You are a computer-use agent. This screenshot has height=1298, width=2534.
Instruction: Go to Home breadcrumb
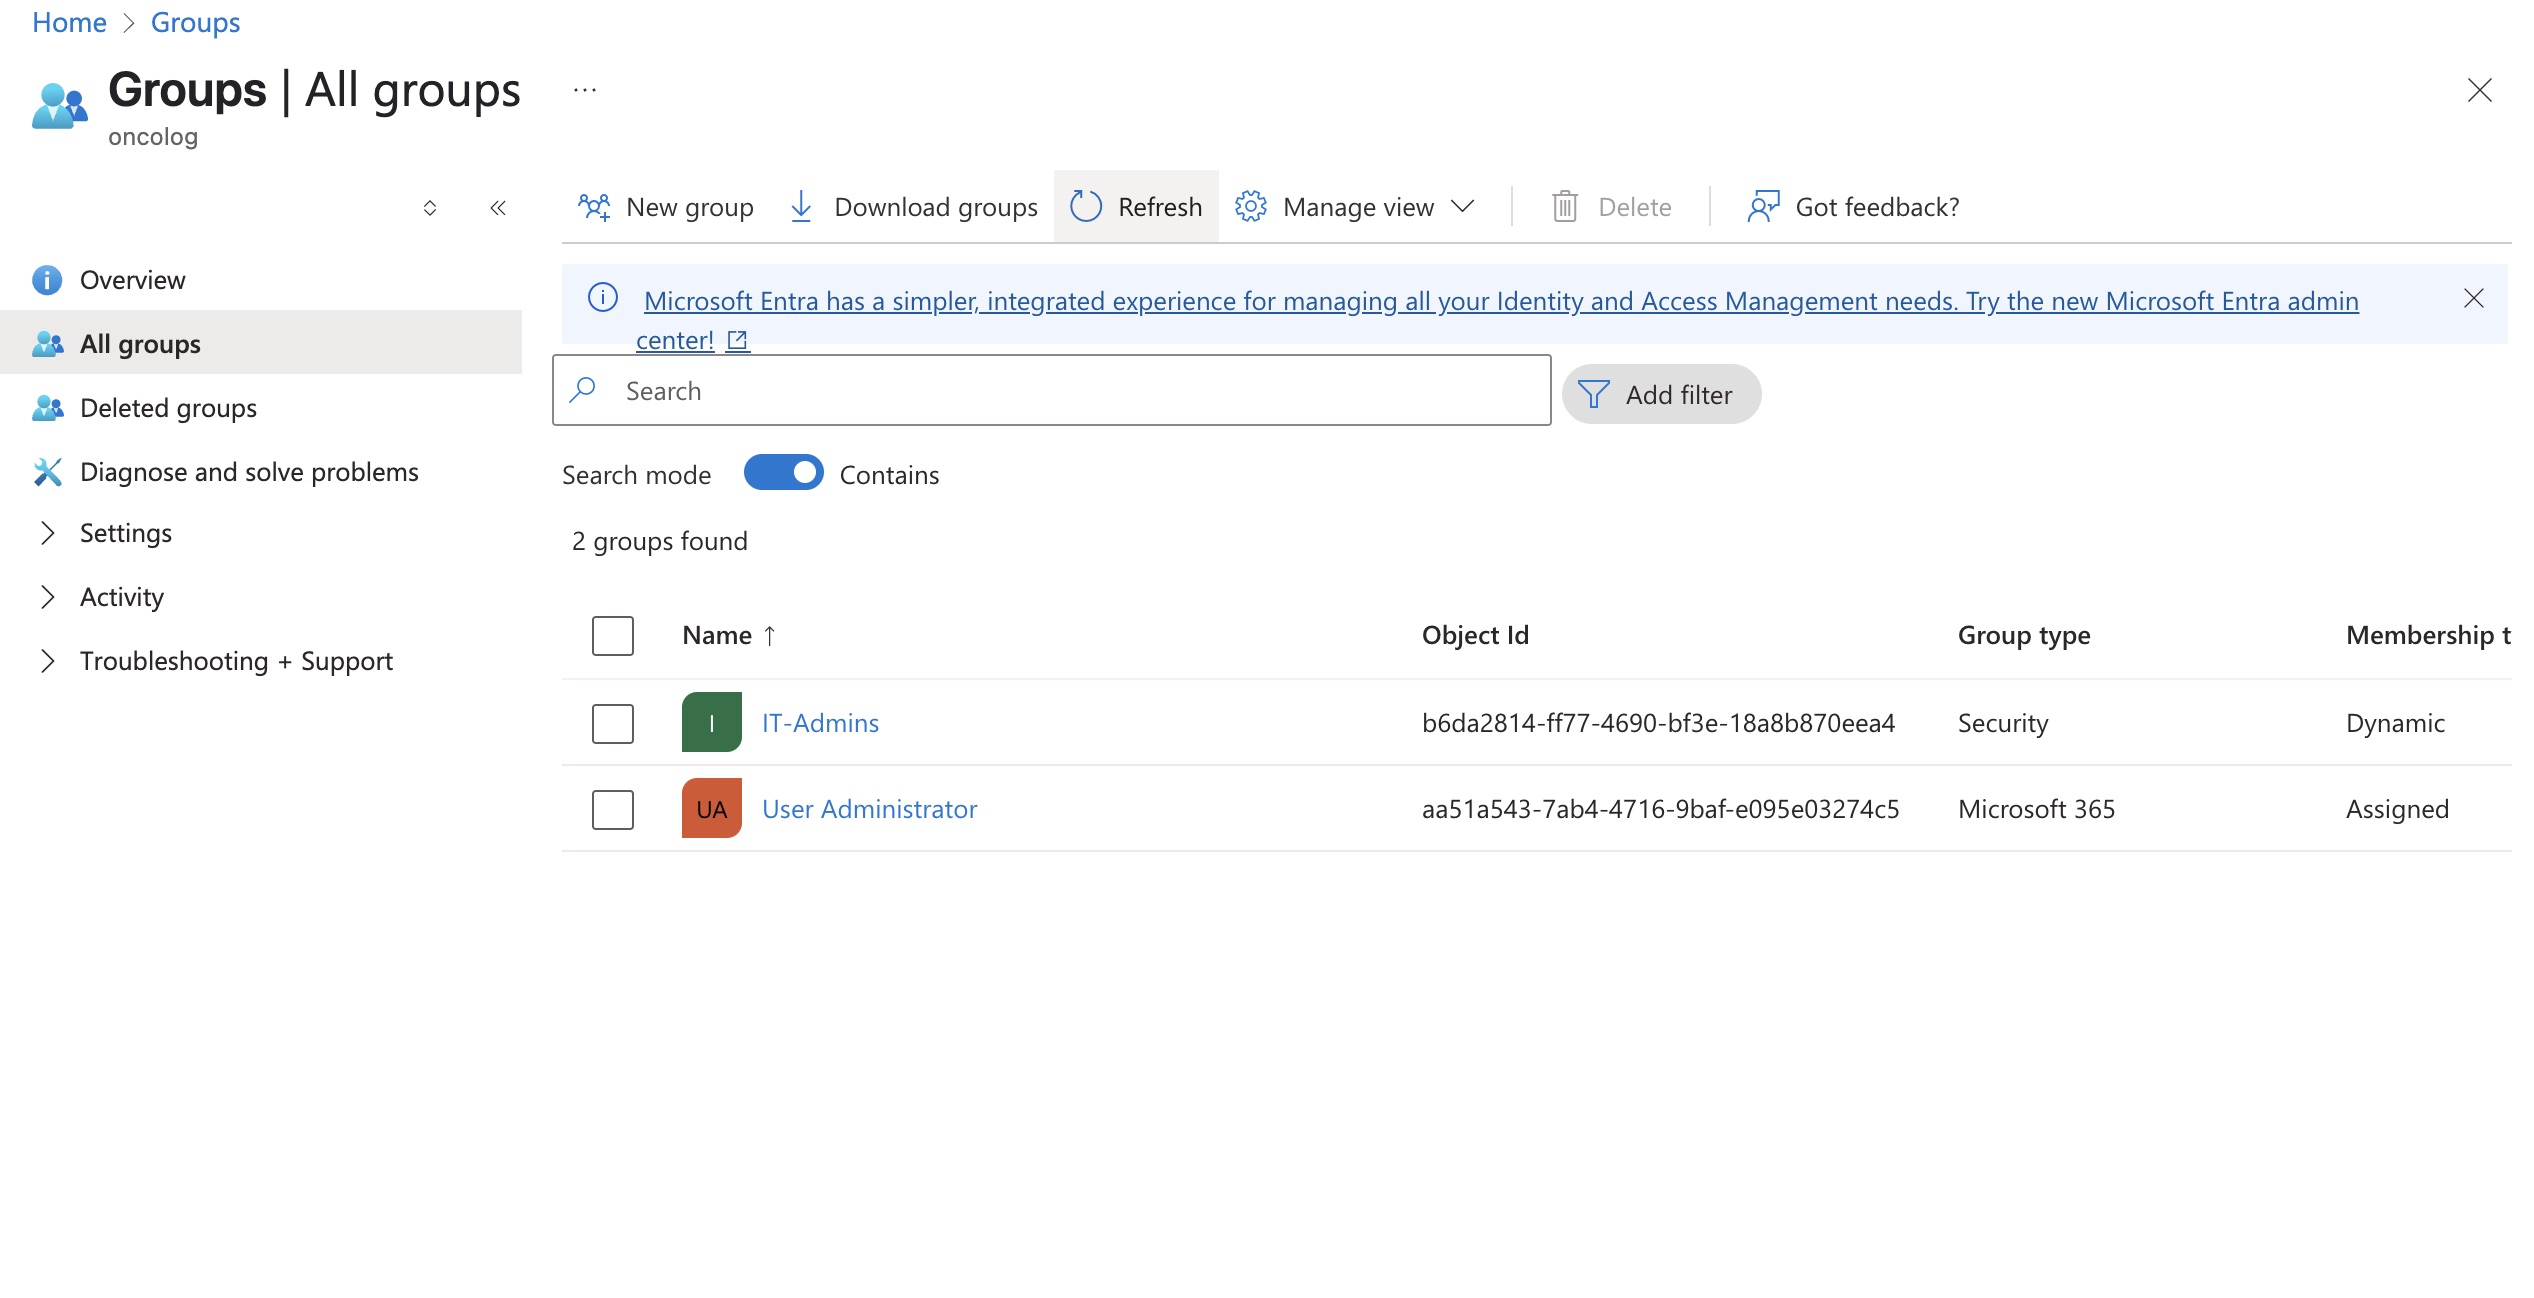point(69,22)
